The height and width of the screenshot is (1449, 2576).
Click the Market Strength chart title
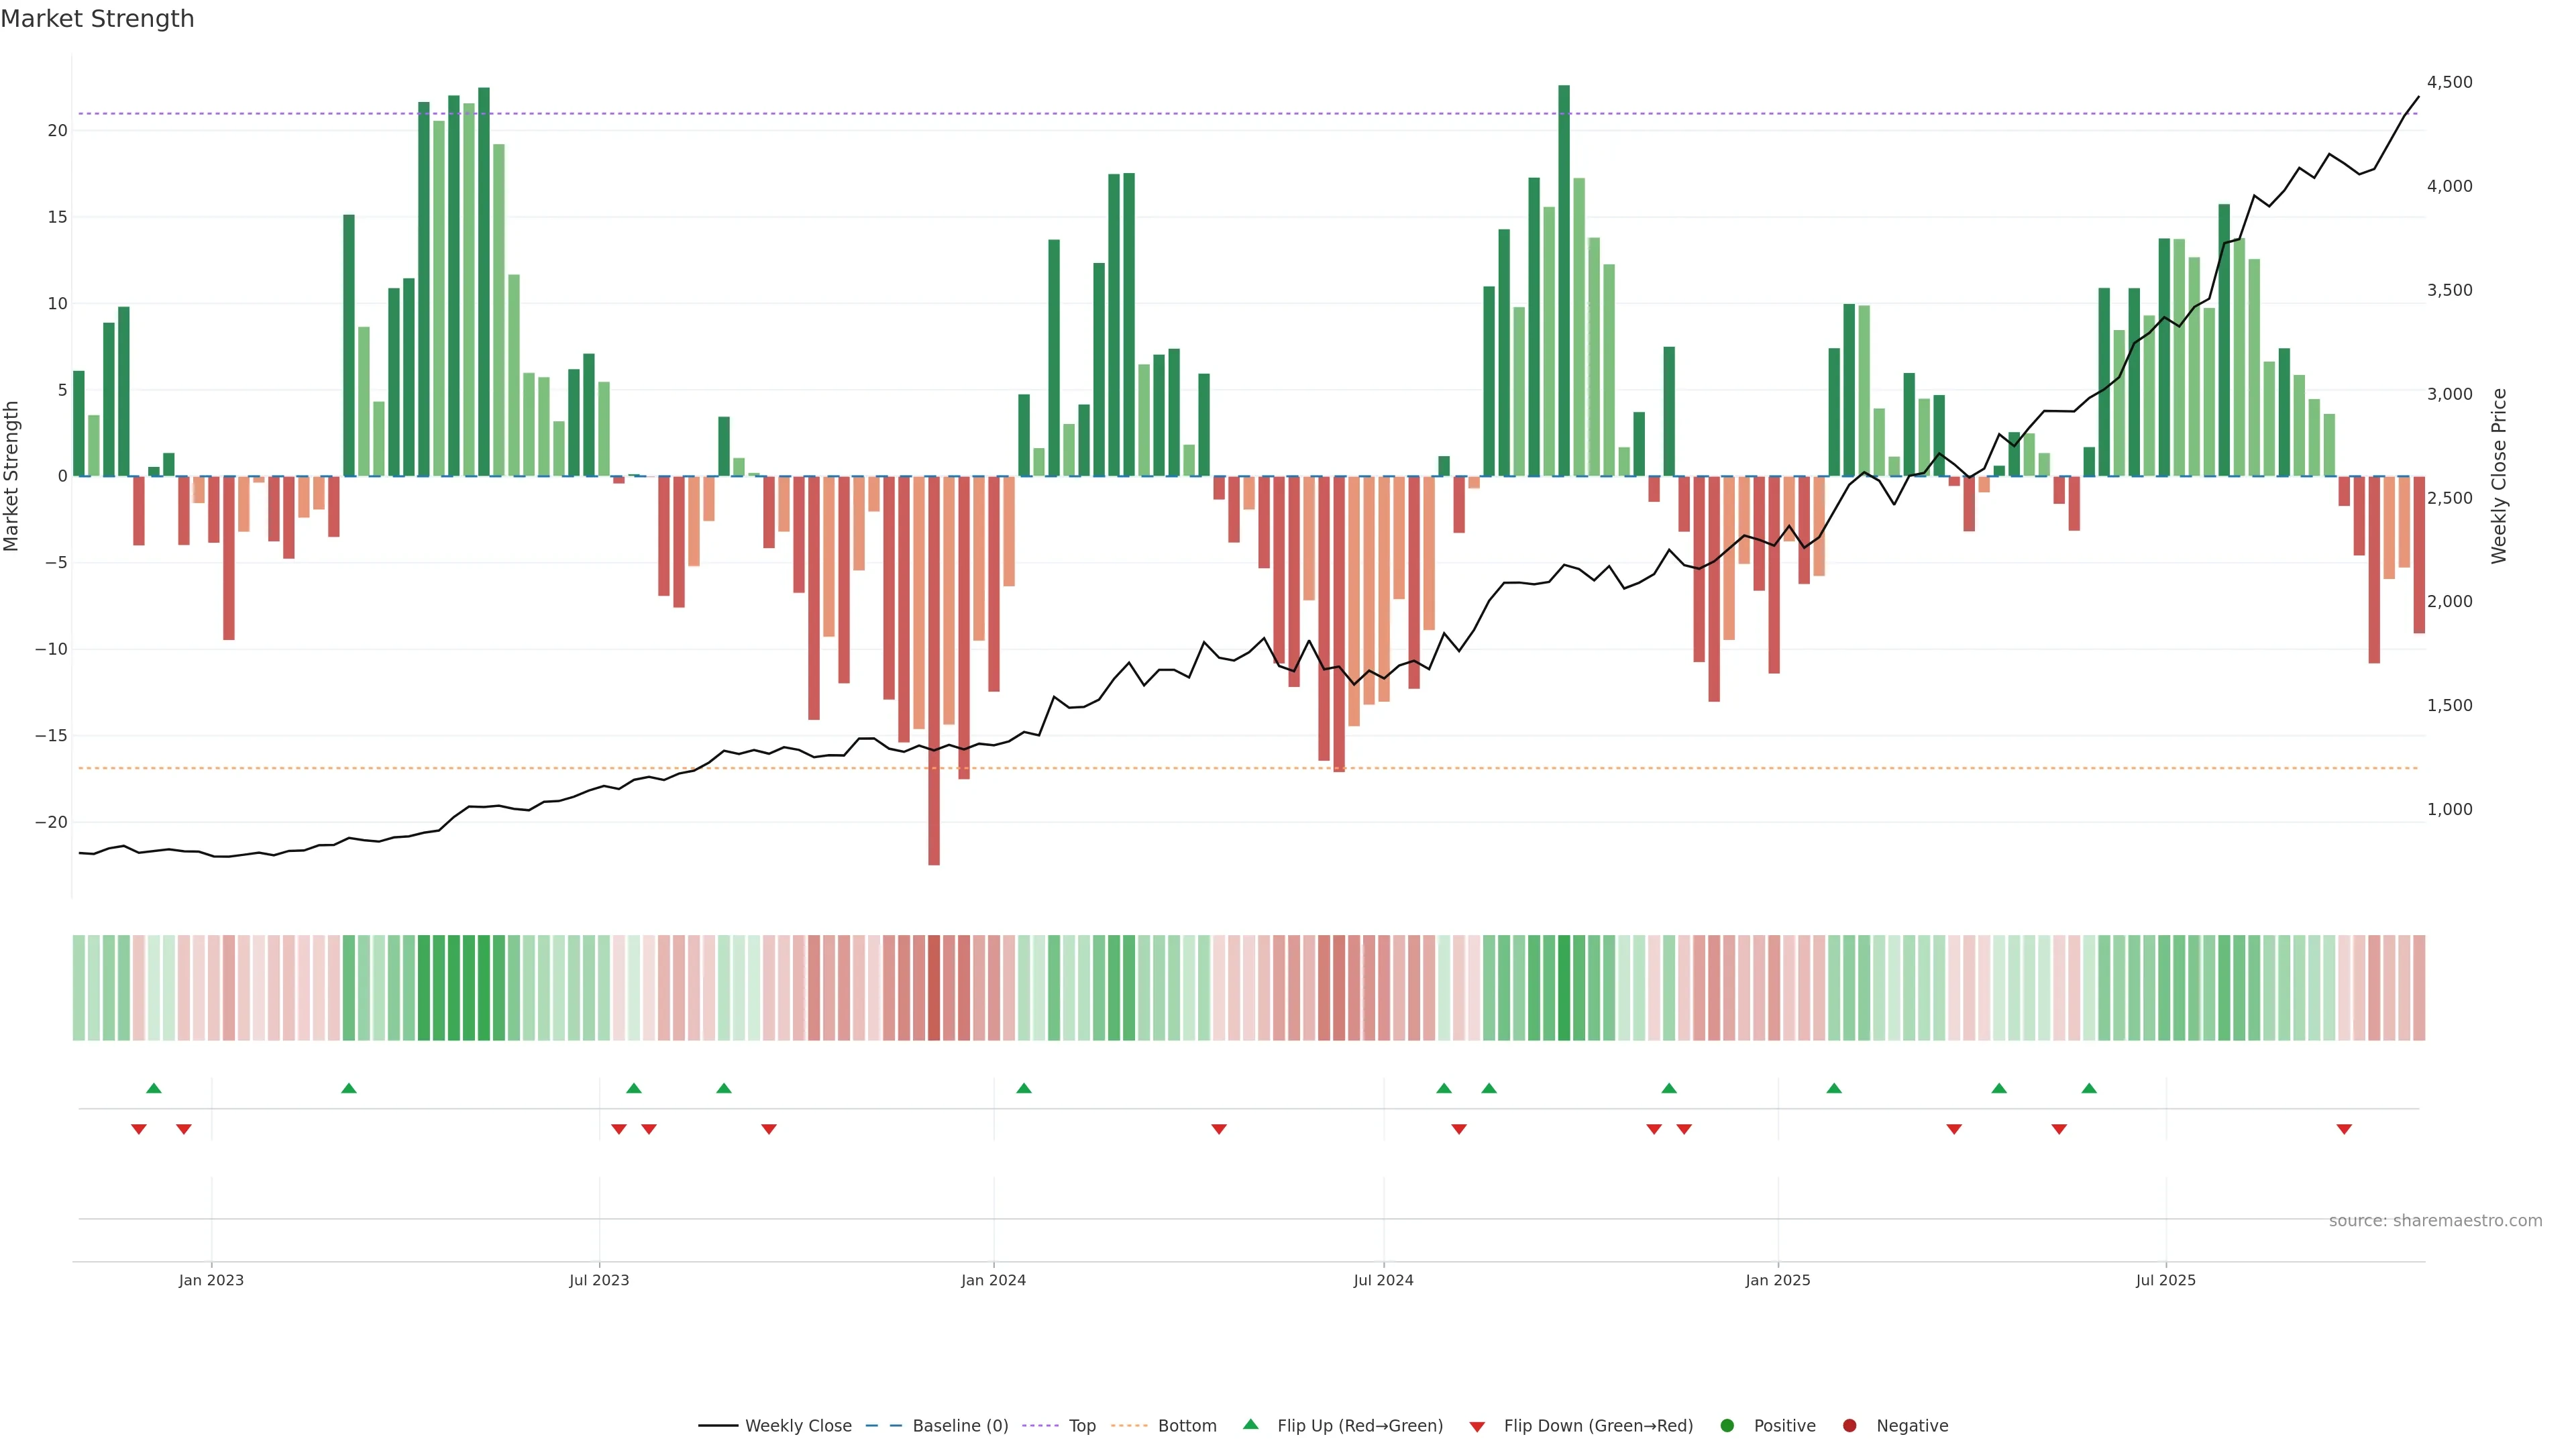pyautogui.click(x=97, y=19)
